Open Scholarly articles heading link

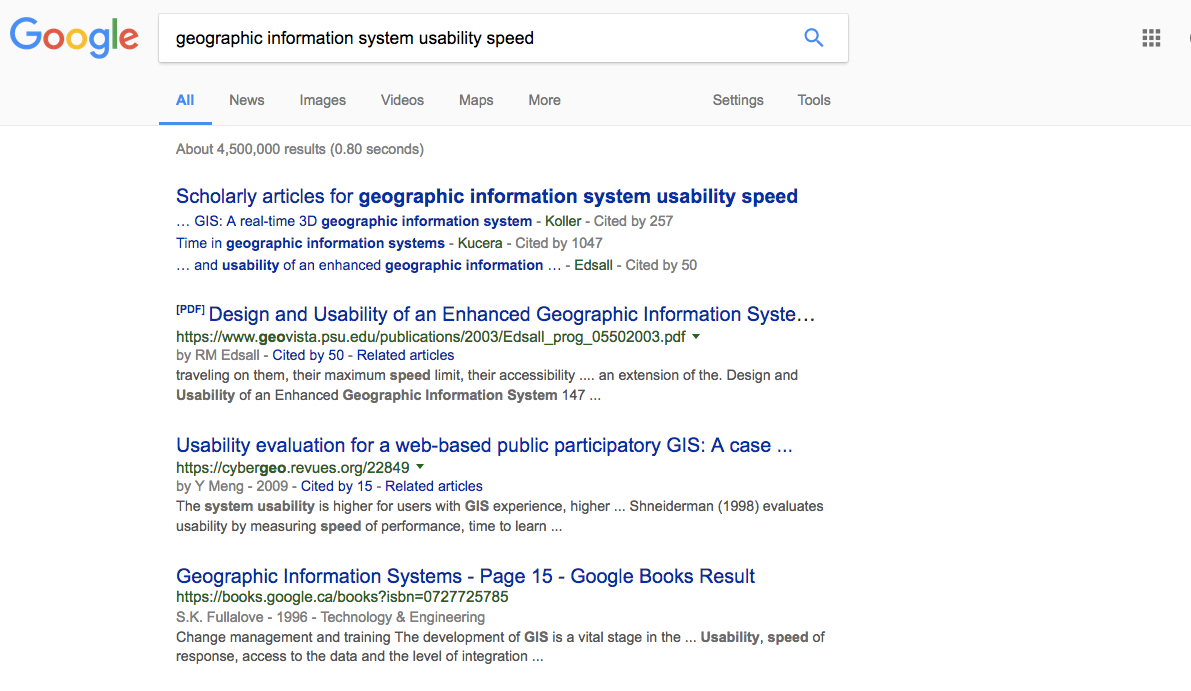coord(487,196)
